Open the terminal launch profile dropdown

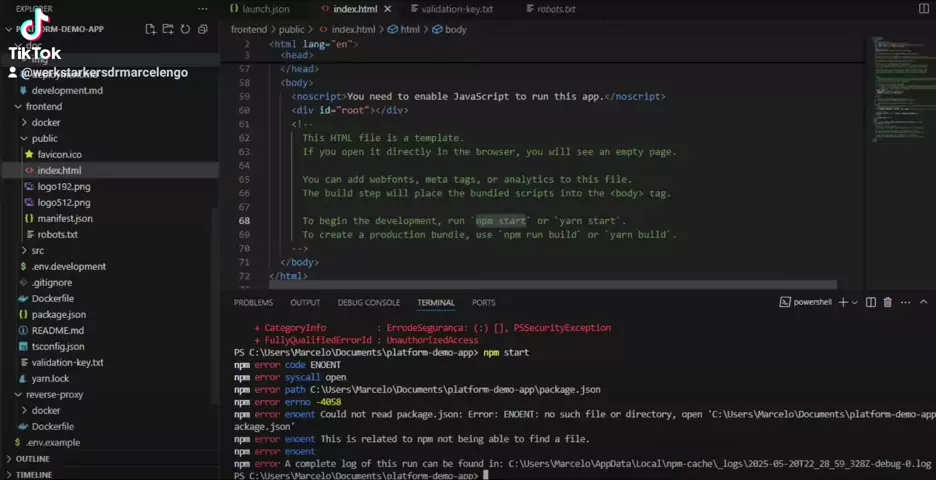point(855,303)
